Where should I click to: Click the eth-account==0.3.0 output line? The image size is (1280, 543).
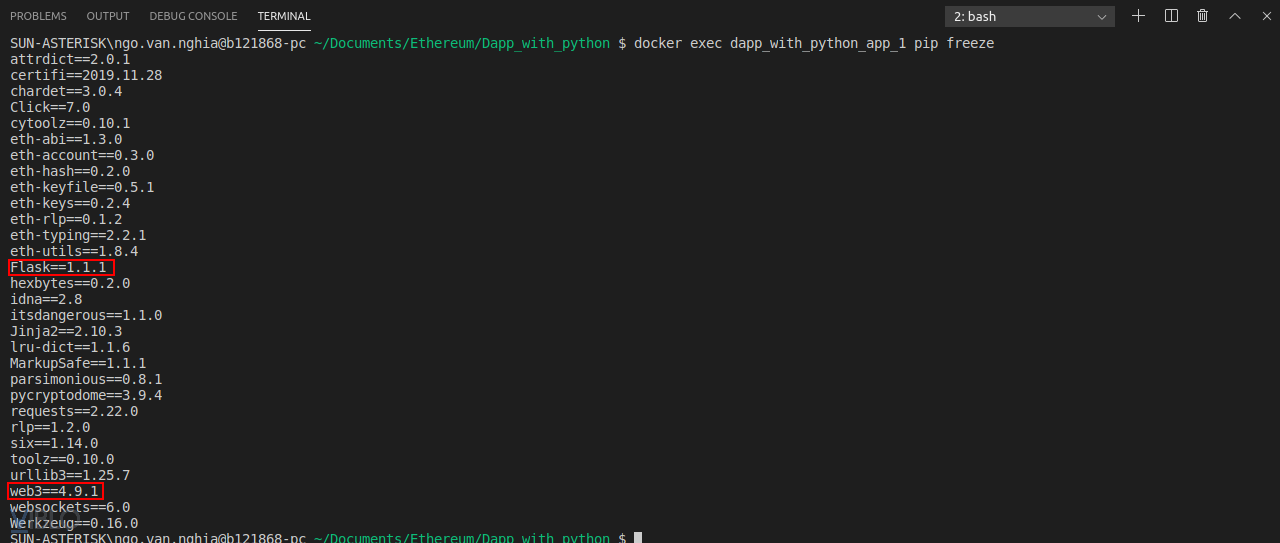click(x=82, y=155)
